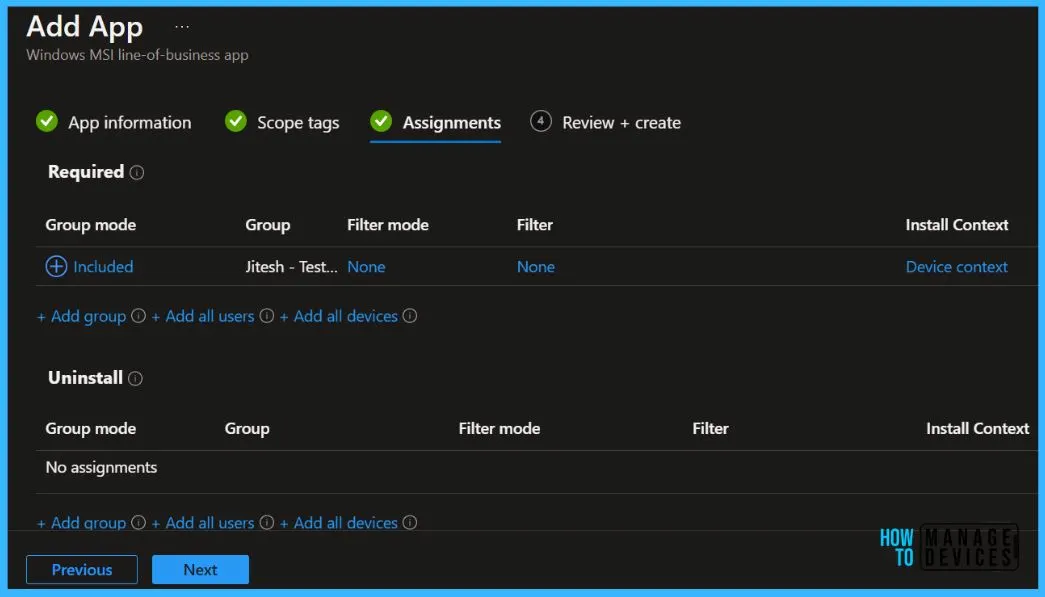Click the info icon beside Uninstall heading
This screenshot has height=597, width=1045.
pos(136,378)
